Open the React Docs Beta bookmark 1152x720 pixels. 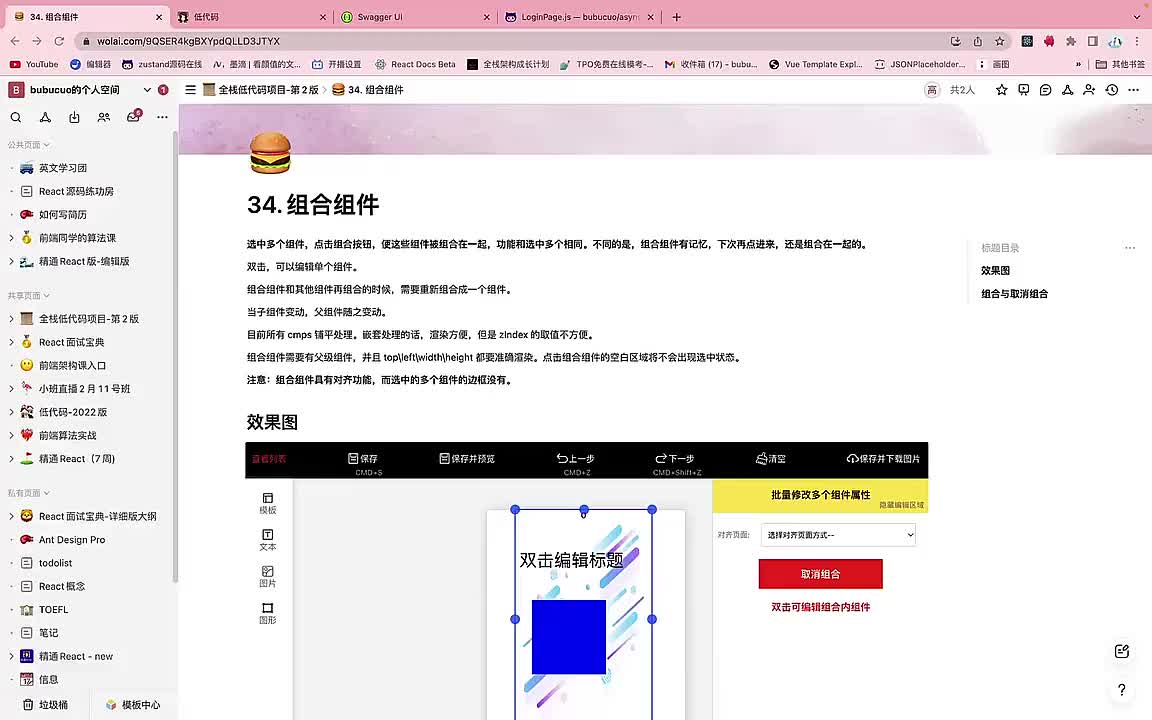tap(415, 65)
